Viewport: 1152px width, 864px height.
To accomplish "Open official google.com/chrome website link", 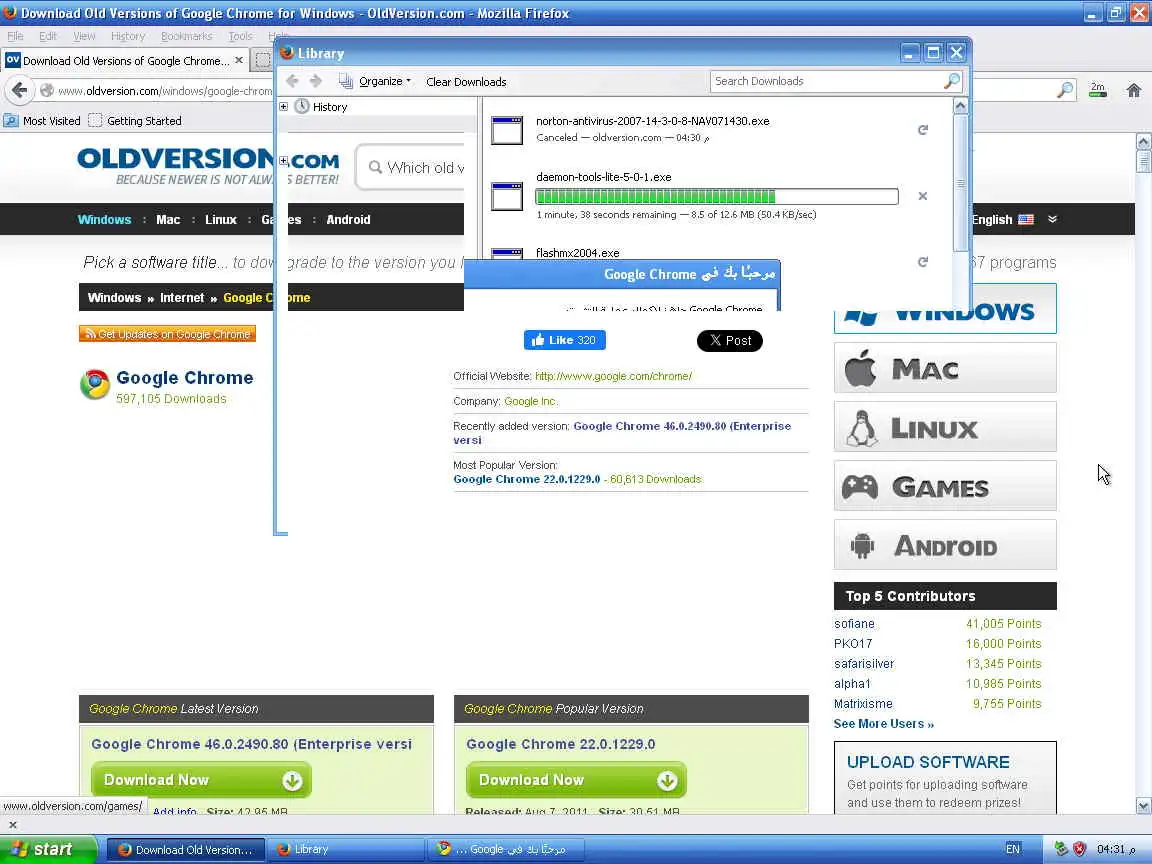I will point(613,376).
